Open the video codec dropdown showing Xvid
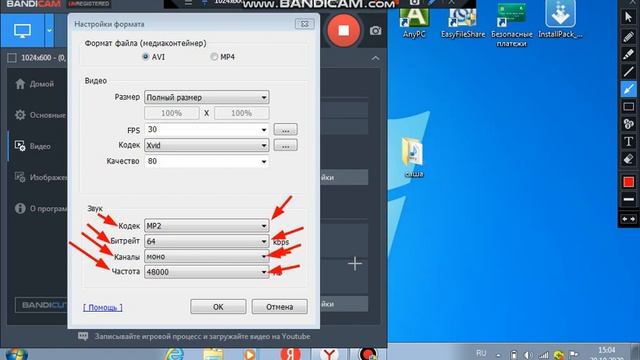Image resolution: width=640 pixels, height=360 pixels. pyautogui.click(x=207, y=145)
